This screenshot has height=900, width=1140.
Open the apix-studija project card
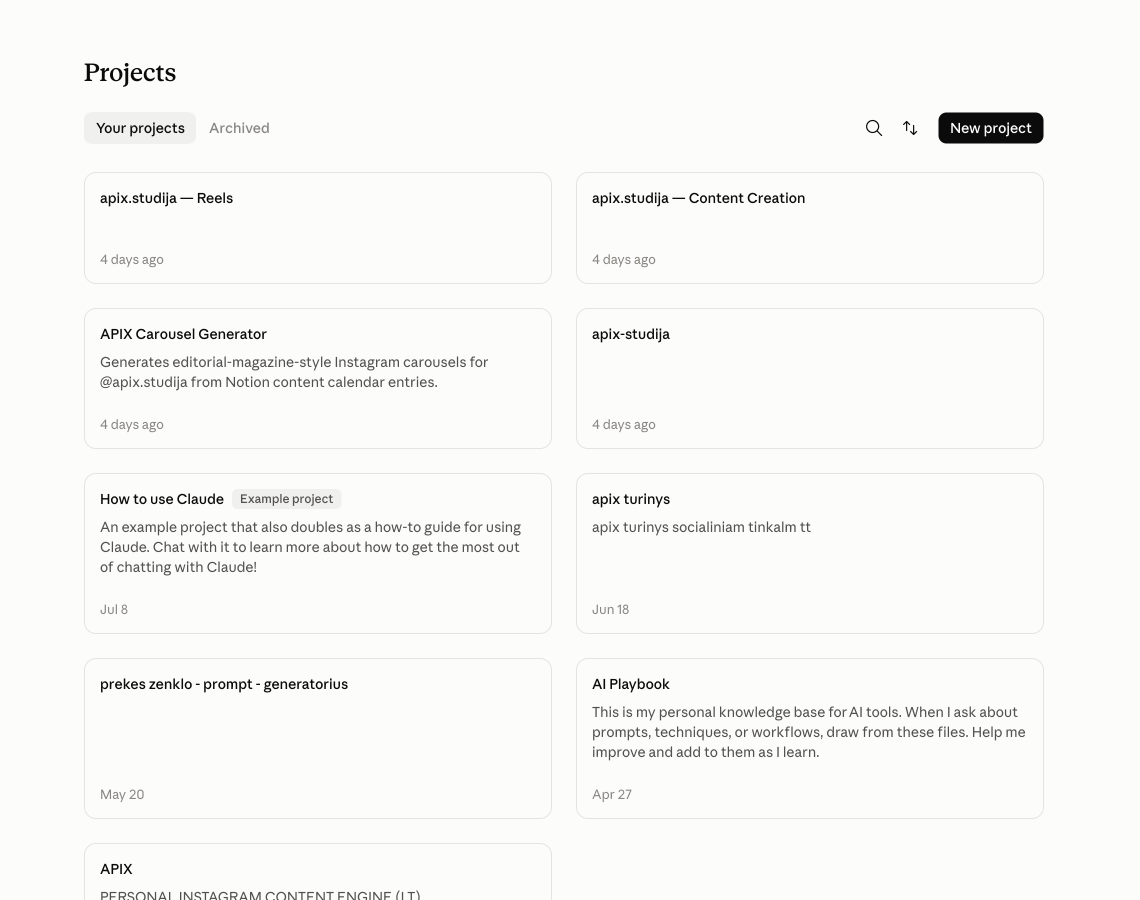pos(810,379)
